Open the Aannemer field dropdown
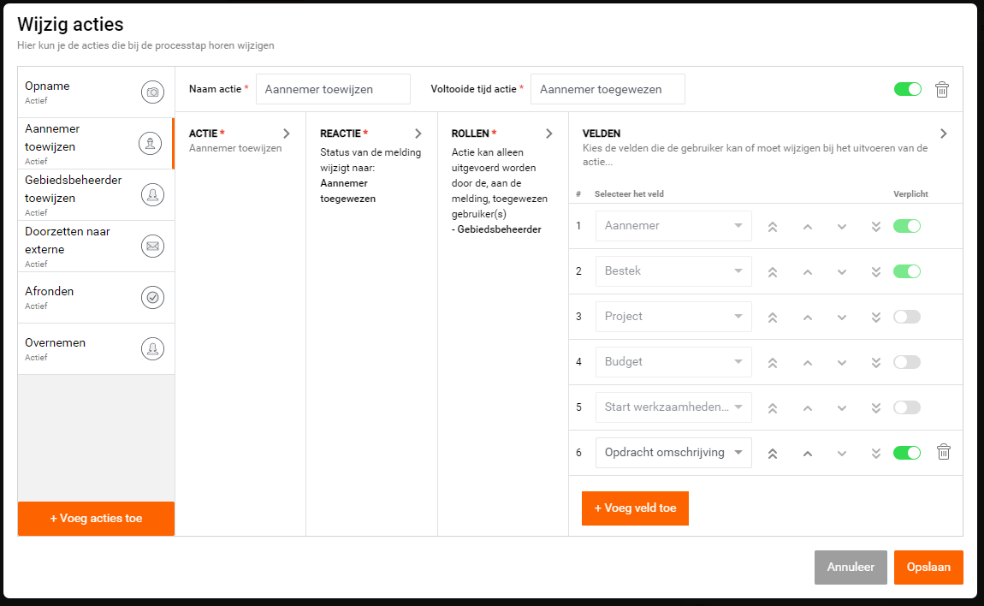Viewport: 984px width, 606px height. pyautogui.click(x=673, y=226)
